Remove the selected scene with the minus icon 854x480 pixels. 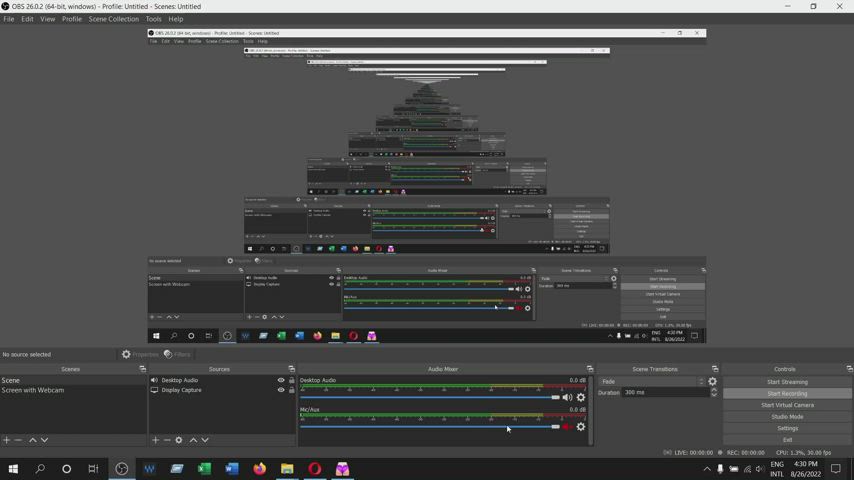tap(18, 440)
